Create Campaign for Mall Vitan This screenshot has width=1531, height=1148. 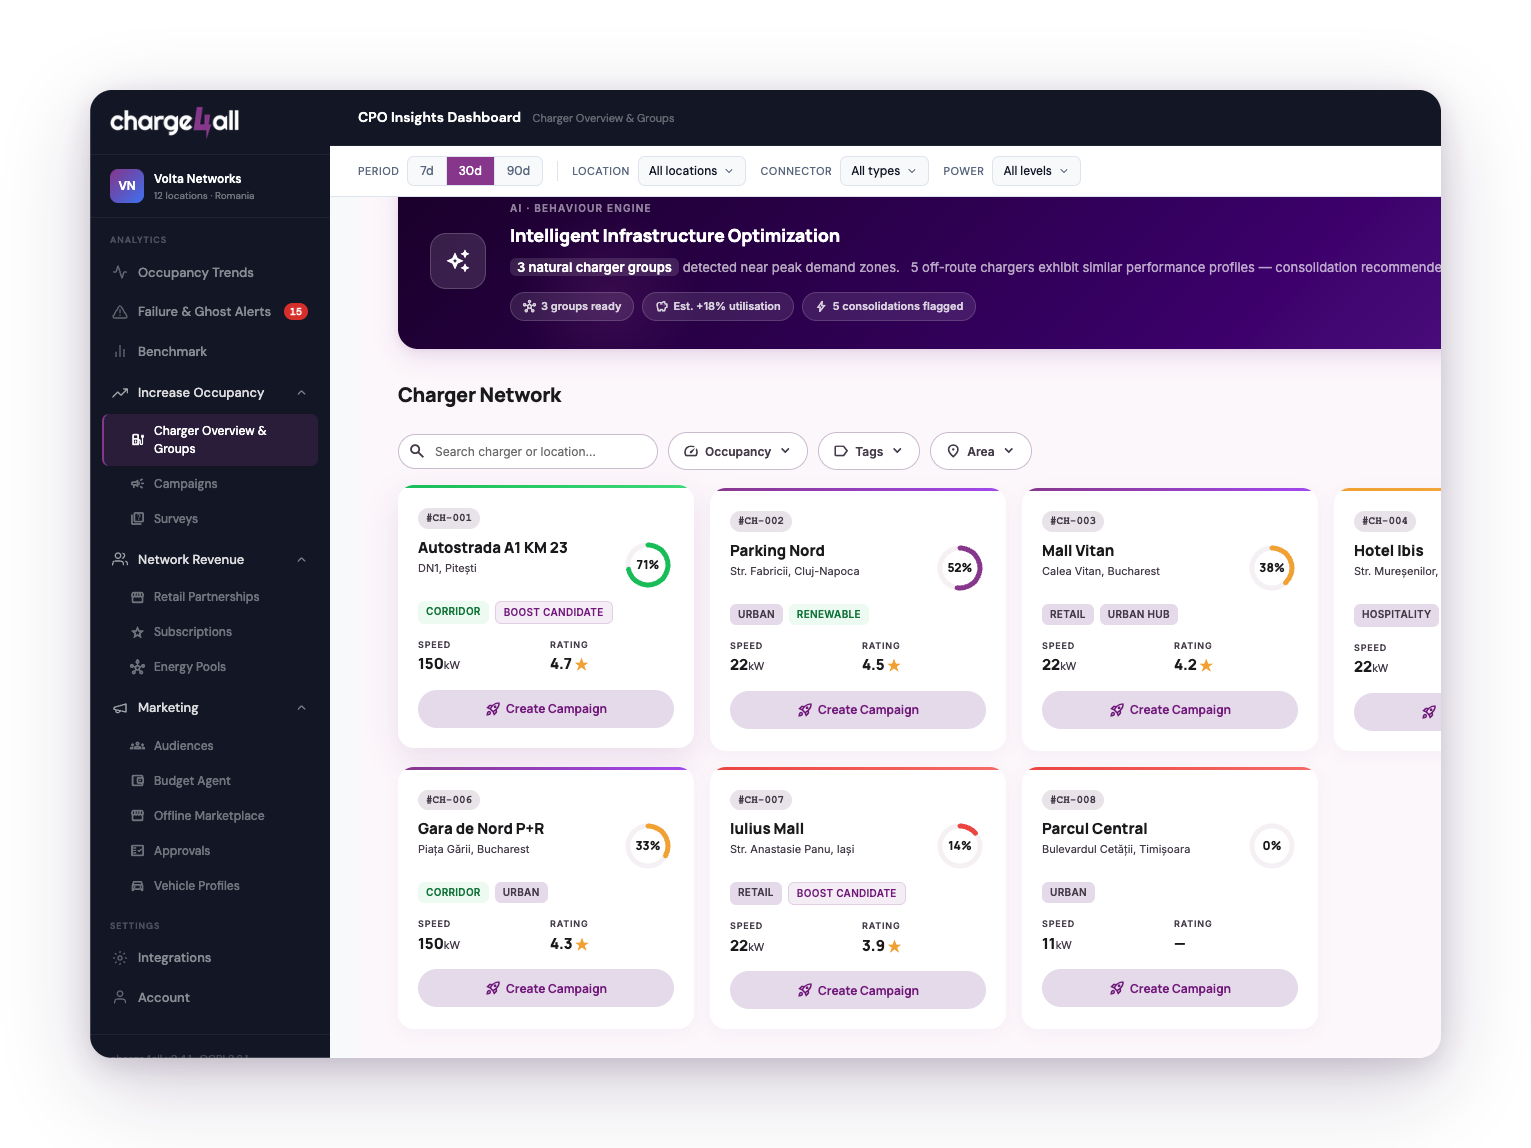point(1170,710)
